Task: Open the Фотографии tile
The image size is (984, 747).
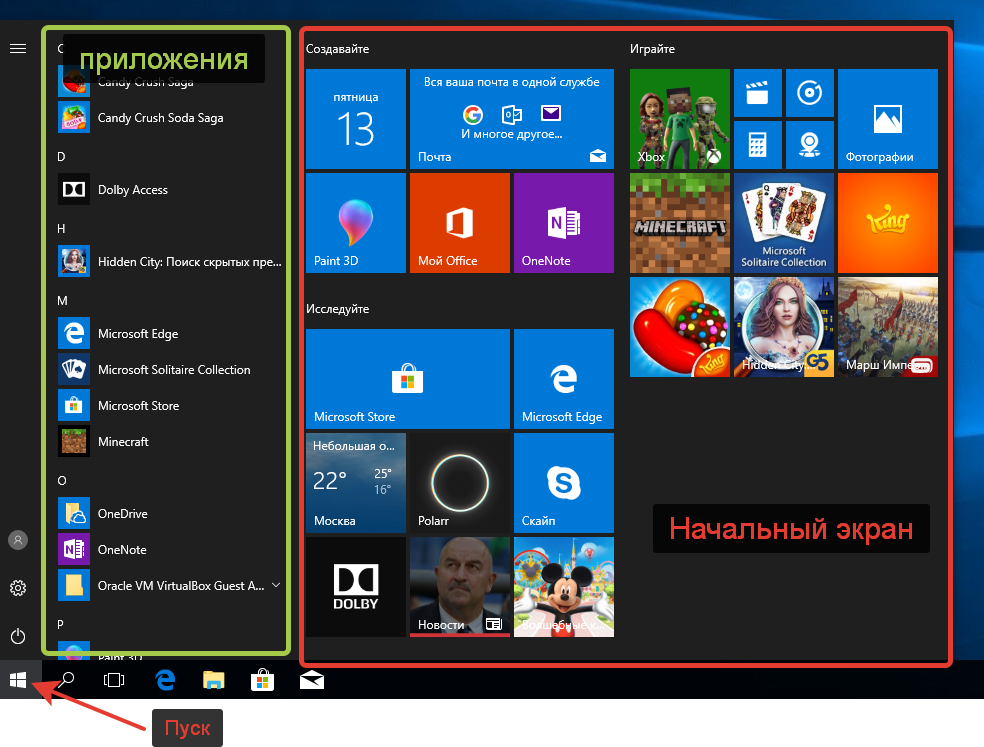Action: [887, 119]
